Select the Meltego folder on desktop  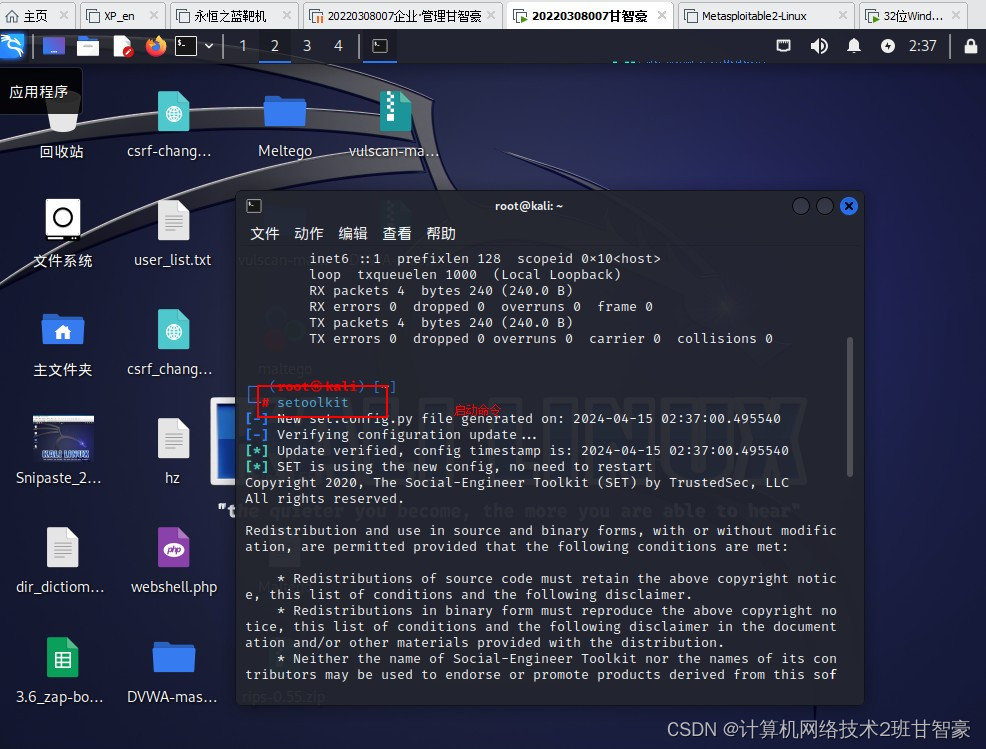point(285,125)
